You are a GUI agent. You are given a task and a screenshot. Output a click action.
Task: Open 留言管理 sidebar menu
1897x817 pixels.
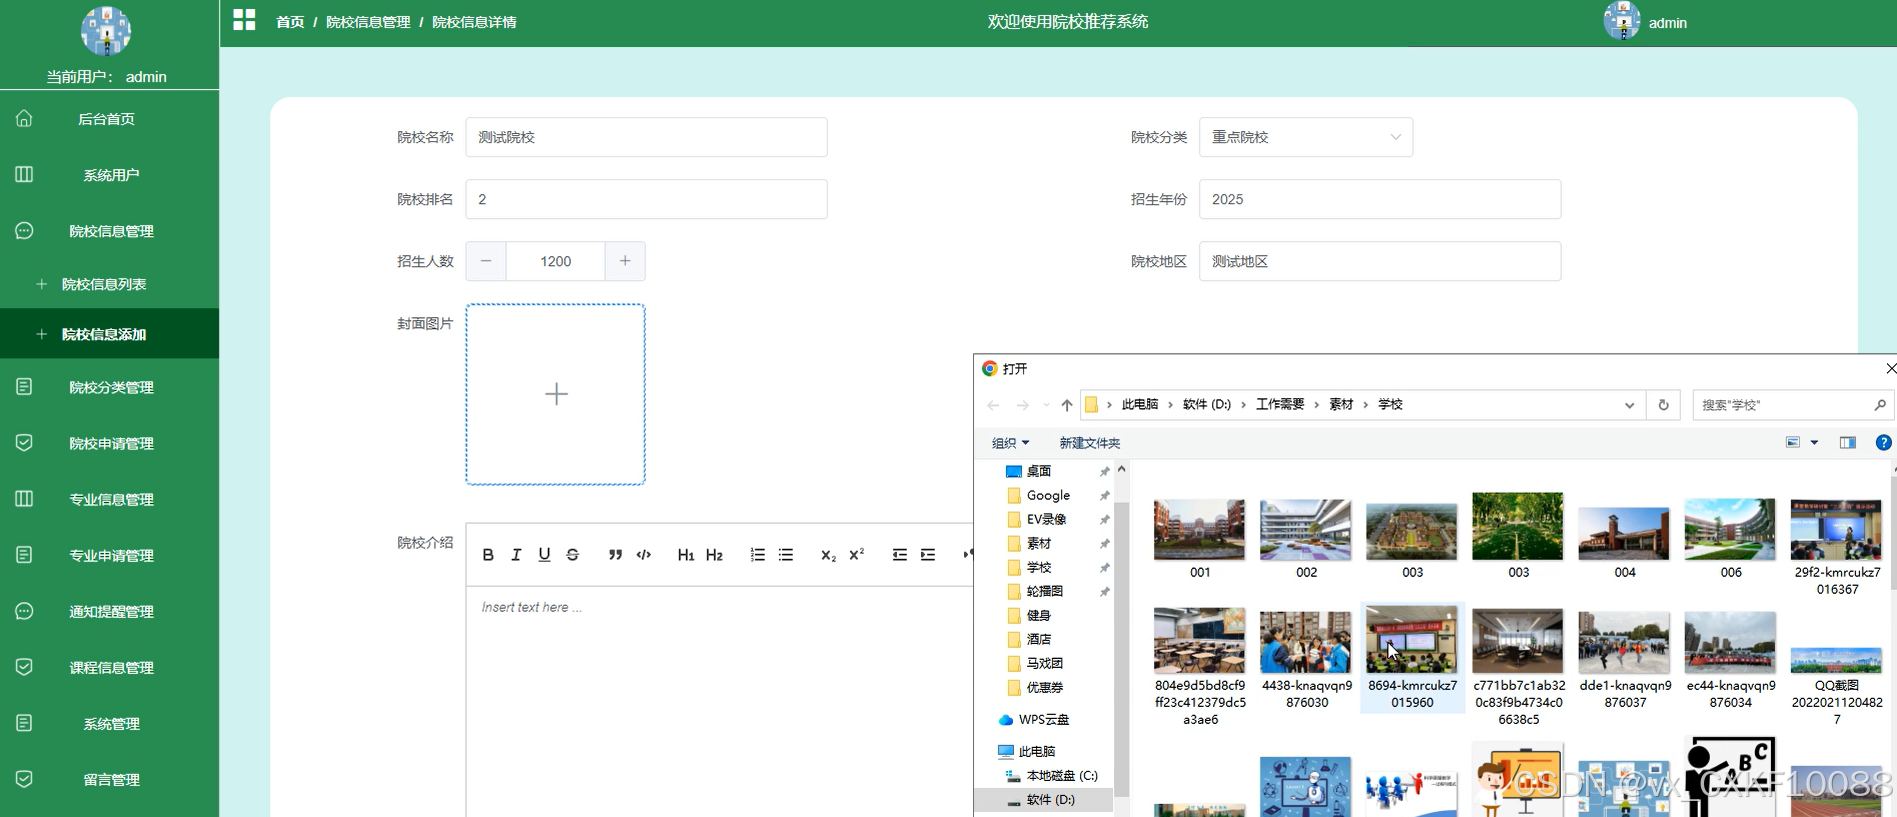(109, 779)
